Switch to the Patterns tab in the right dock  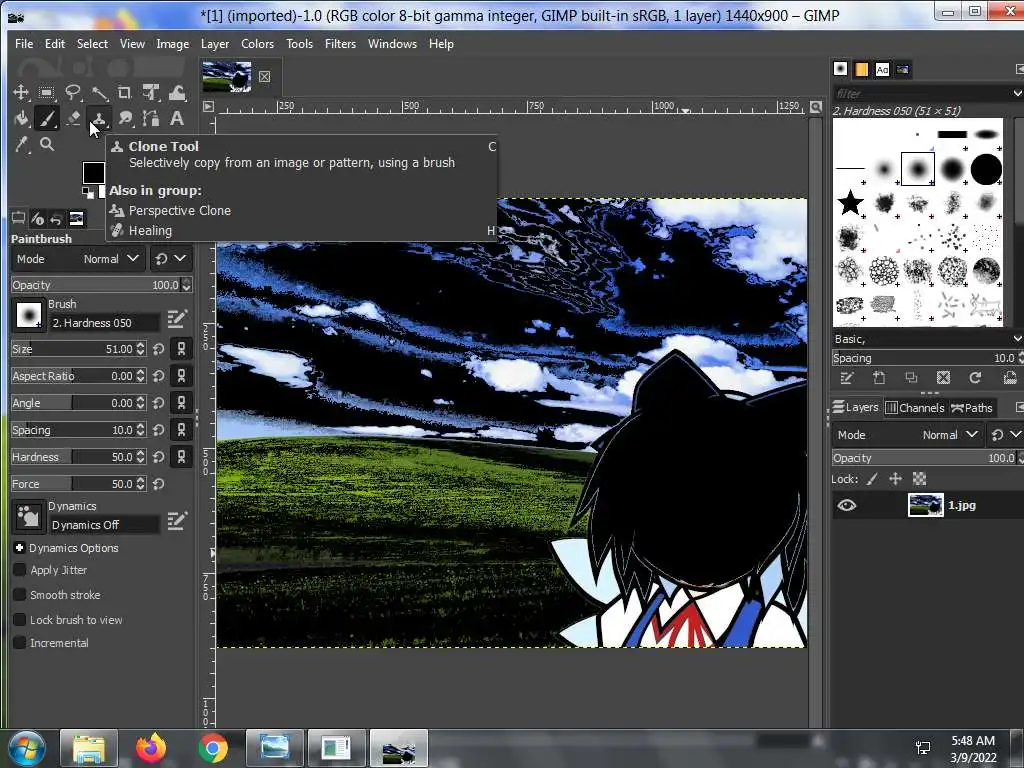pos(861,69)
